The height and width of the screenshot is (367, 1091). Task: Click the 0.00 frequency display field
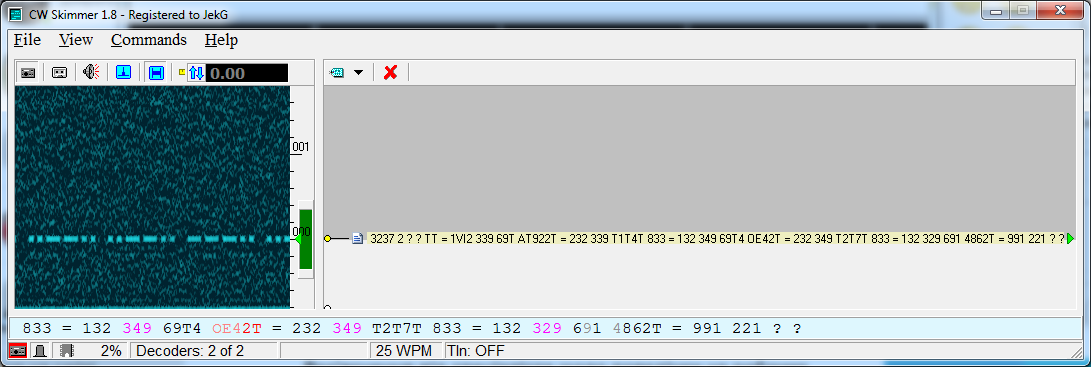[247, 73]
